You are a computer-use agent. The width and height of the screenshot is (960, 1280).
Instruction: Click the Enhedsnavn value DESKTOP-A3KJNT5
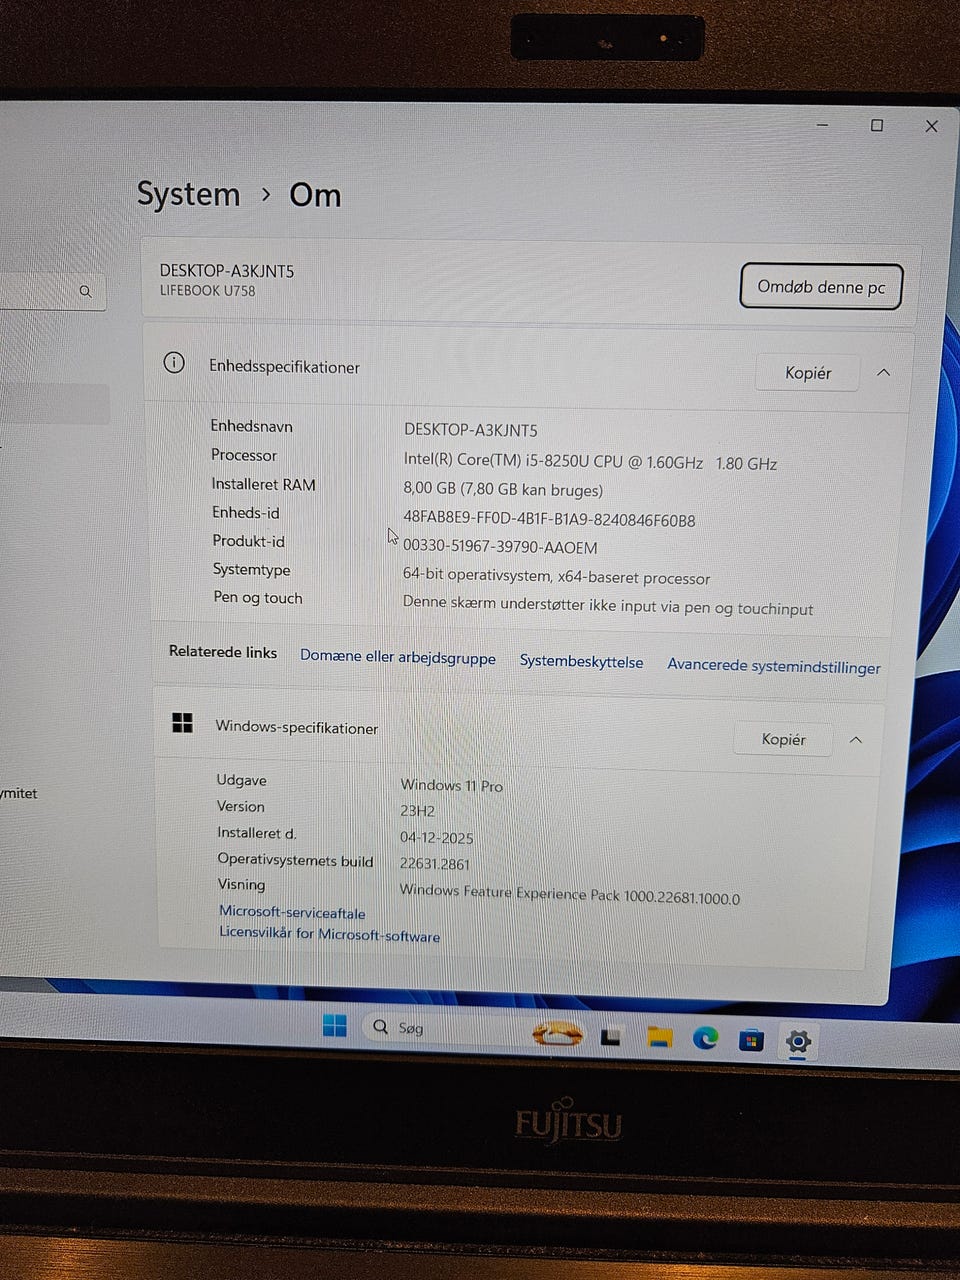471,430
